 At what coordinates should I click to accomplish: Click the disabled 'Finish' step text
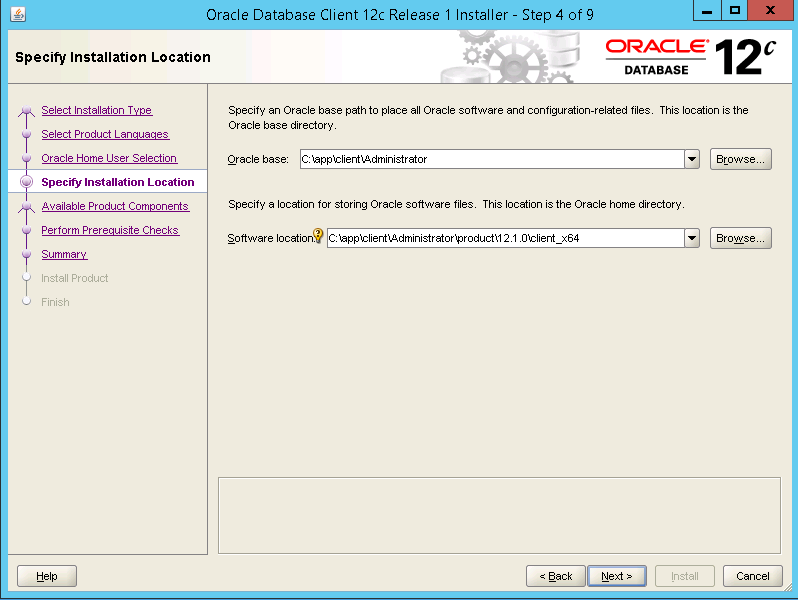pos(55,302)
